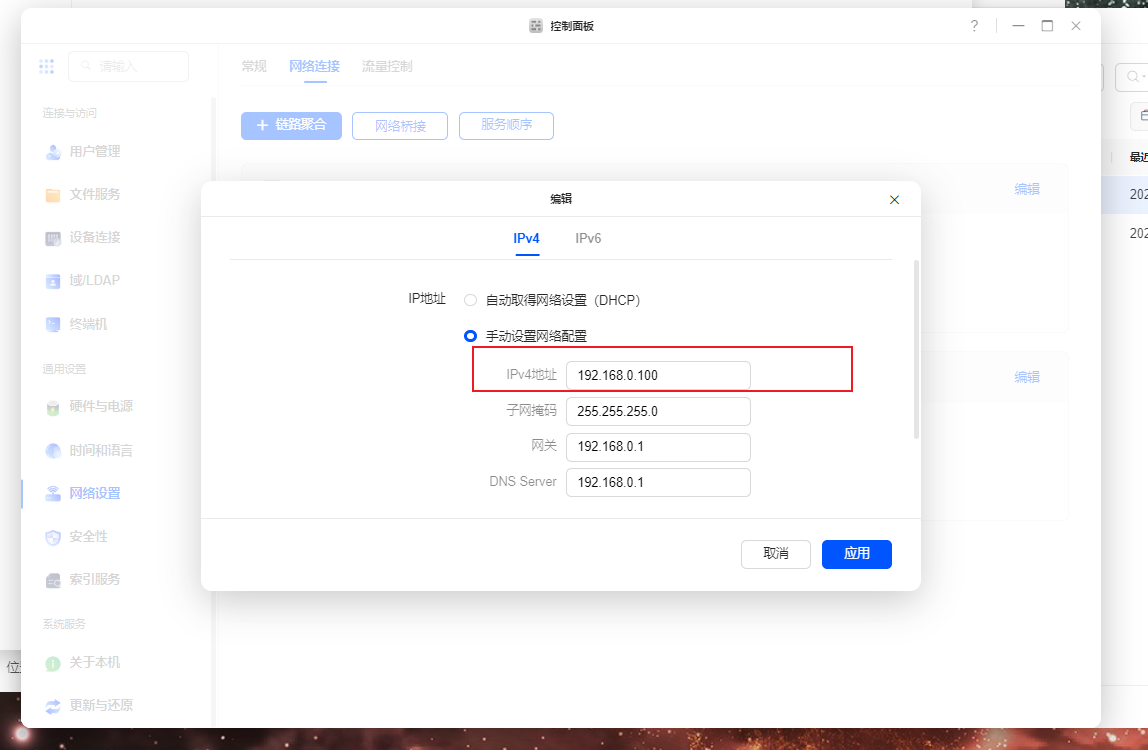Switch to the IPv4 tab

[x=527, y=239]
